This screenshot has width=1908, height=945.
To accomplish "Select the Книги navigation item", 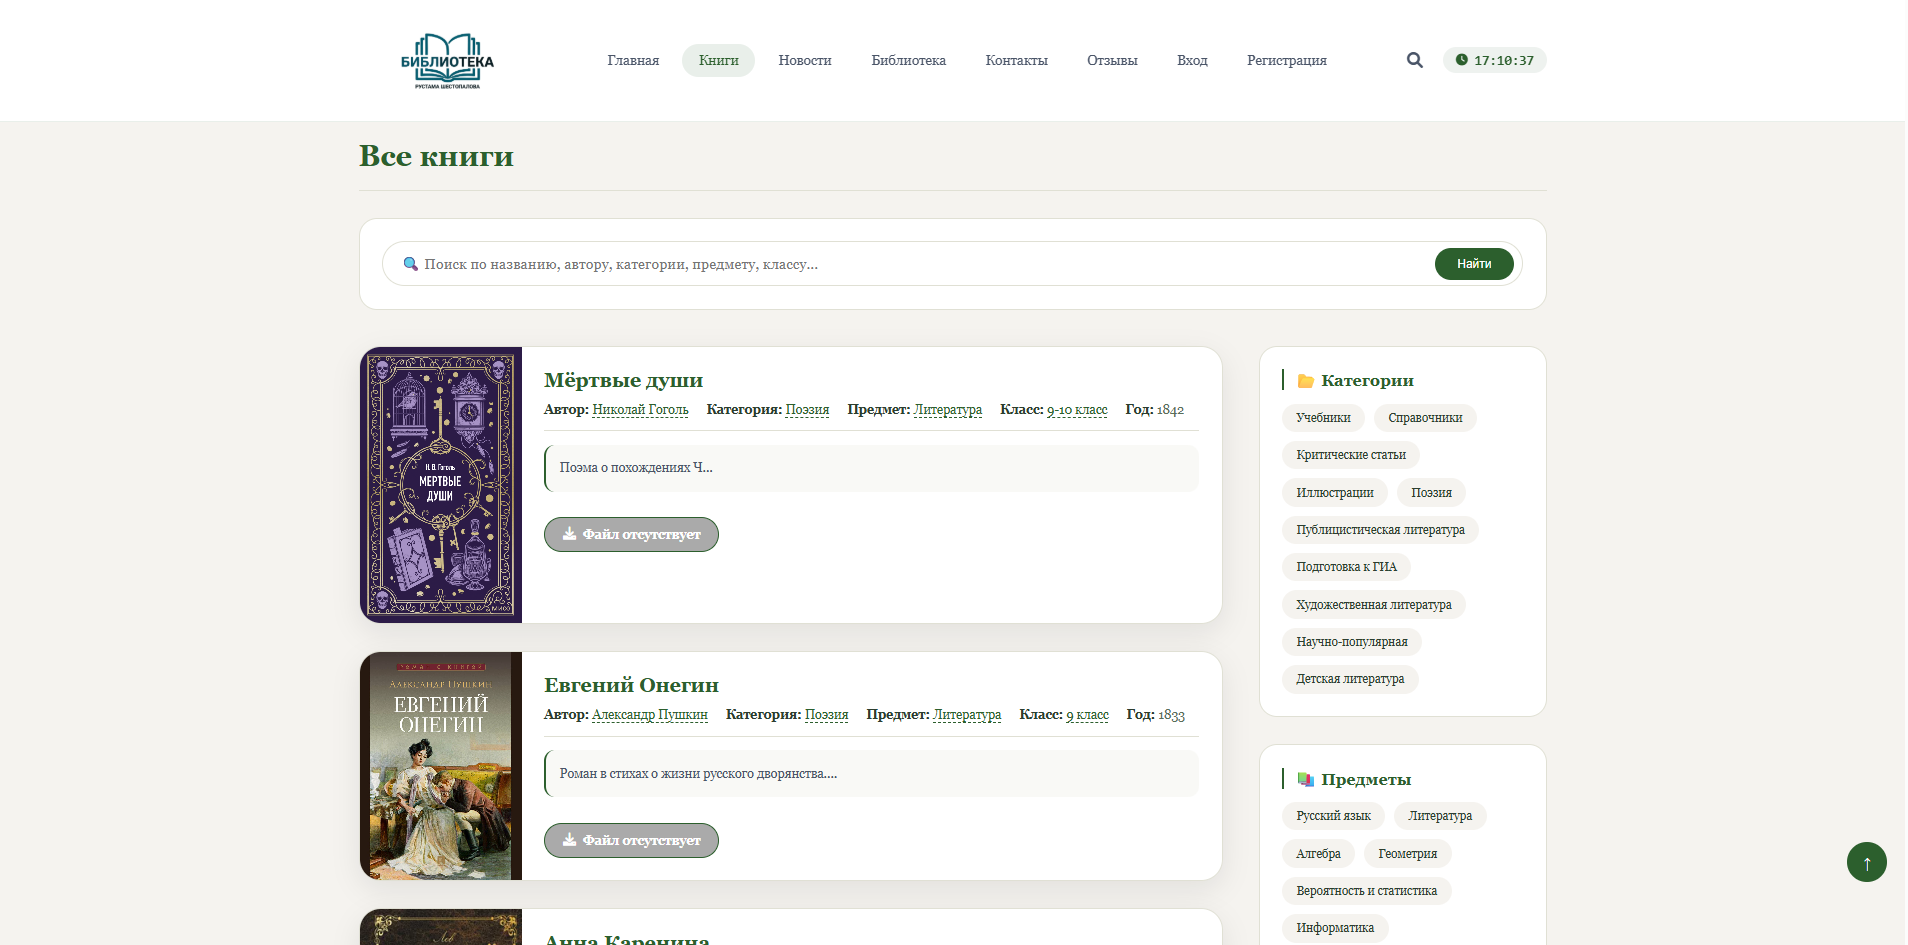I will coord(718,61).
